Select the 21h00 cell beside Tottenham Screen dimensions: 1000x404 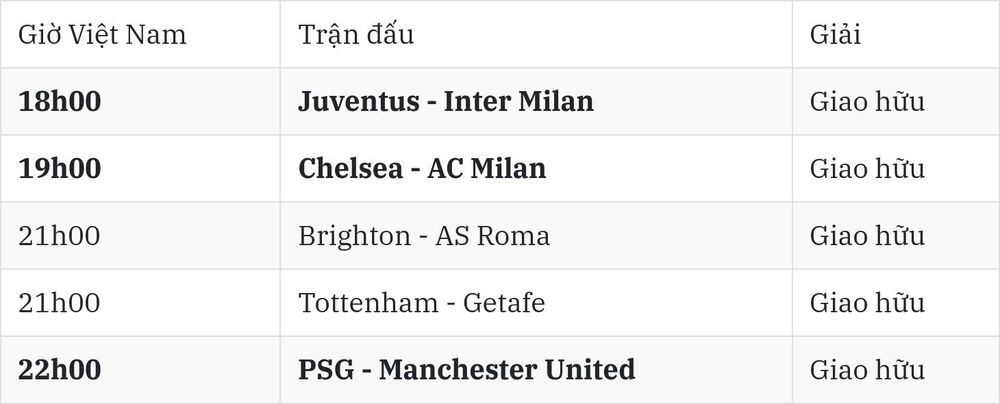click(59, 303)
